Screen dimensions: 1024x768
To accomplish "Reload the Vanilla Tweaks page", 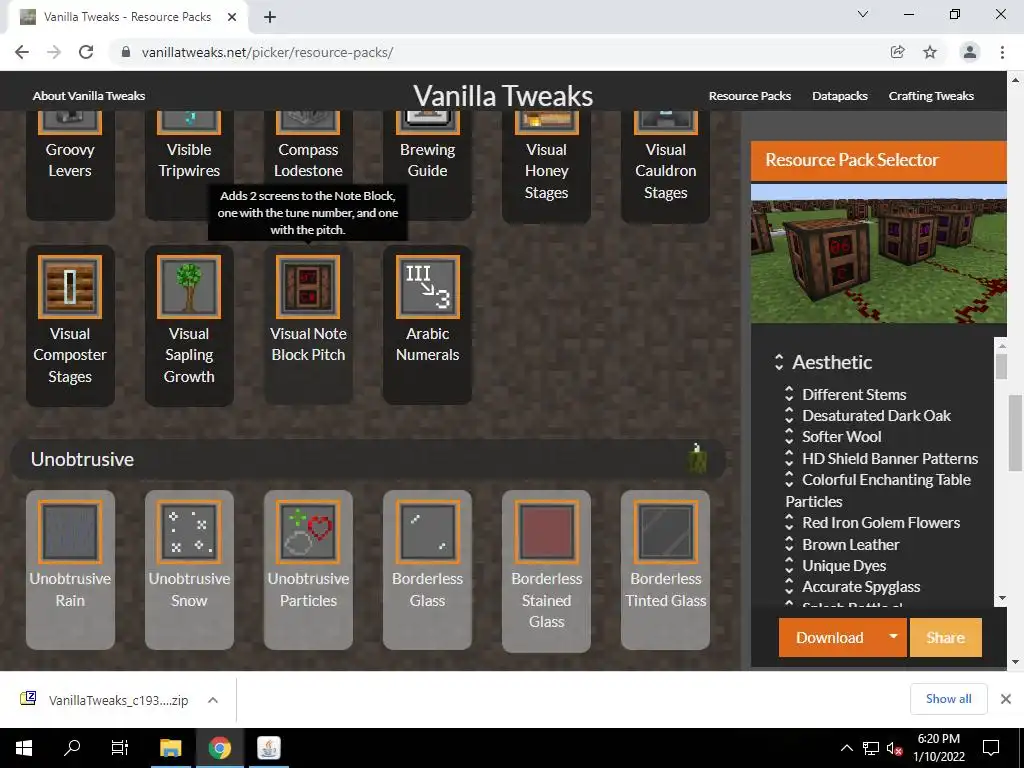I will coord(86,52).
